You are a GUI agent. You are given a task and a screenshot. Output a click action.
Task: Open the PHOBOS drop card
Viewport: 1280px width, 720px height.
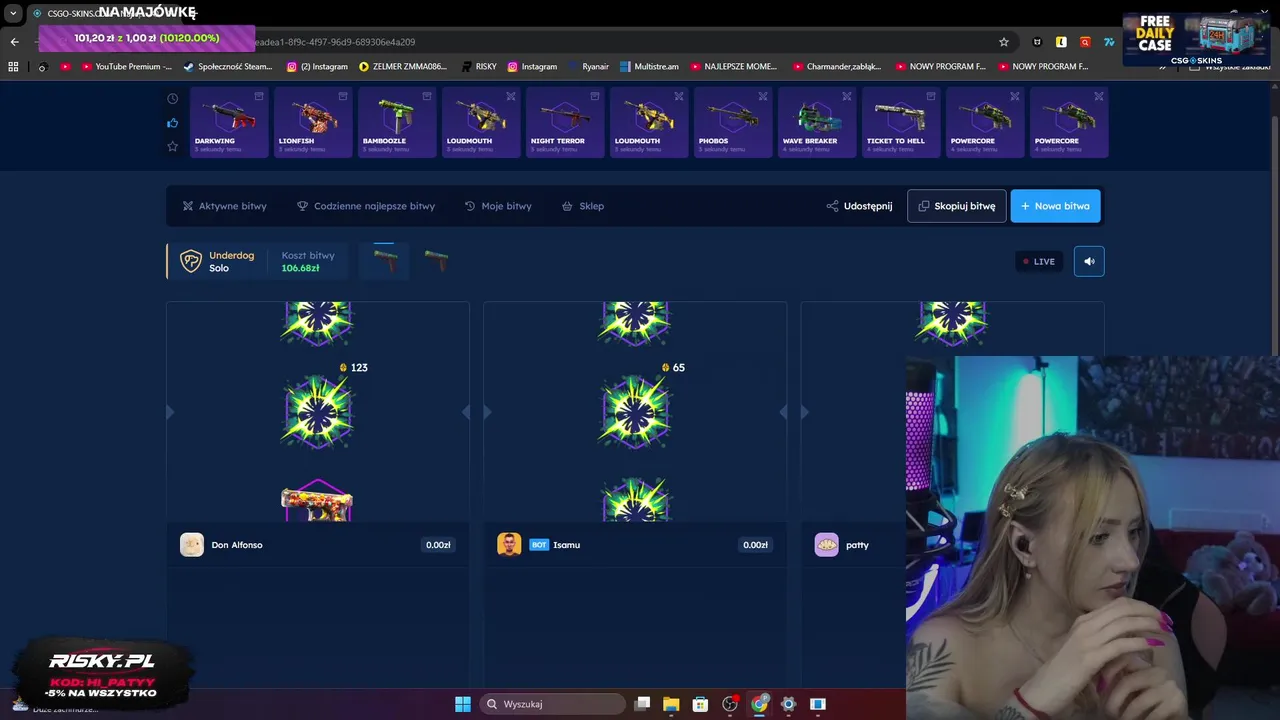coord(733,122)
